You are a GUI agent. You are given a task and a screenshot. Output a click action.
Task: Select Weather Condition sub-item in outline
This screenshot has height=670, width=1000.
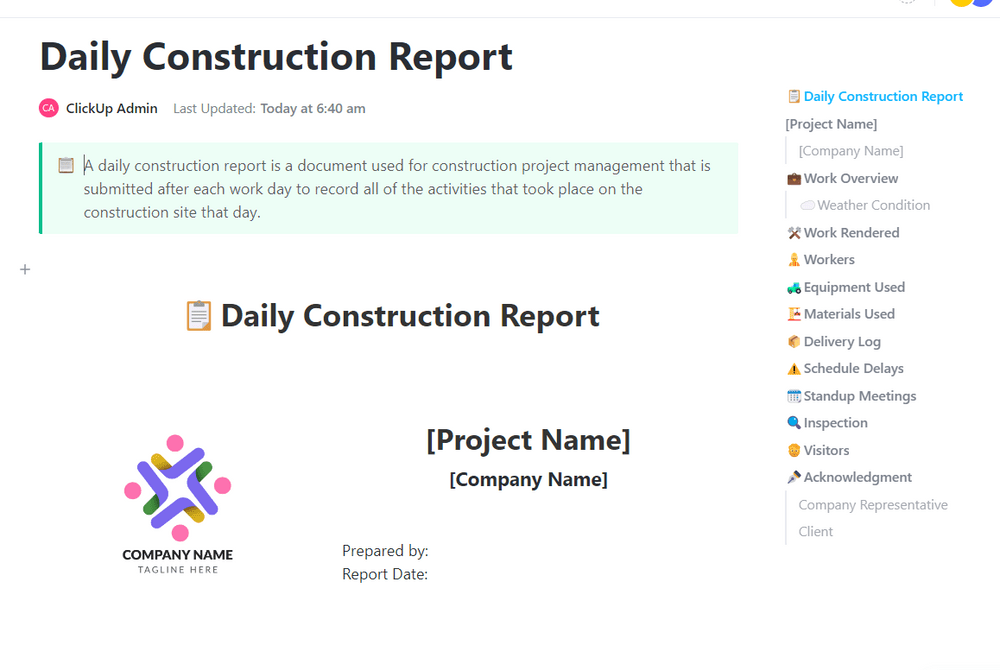(x=873, y=206)
